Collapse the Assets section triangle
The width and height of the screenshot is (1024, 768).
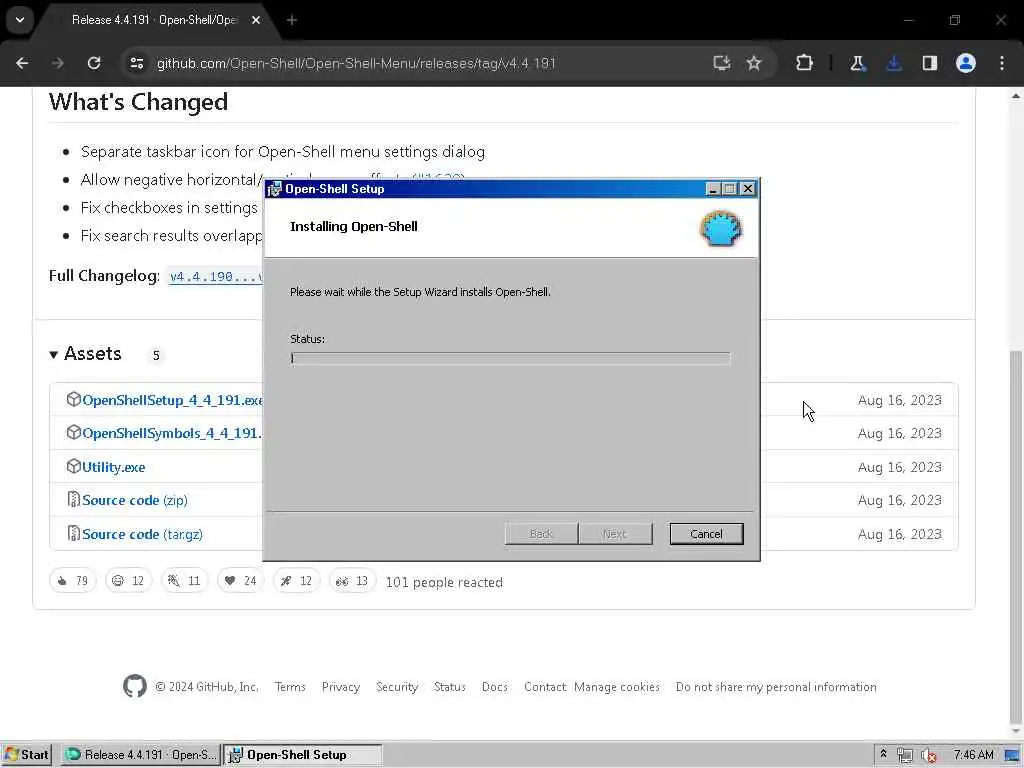[x=54, y=355]
